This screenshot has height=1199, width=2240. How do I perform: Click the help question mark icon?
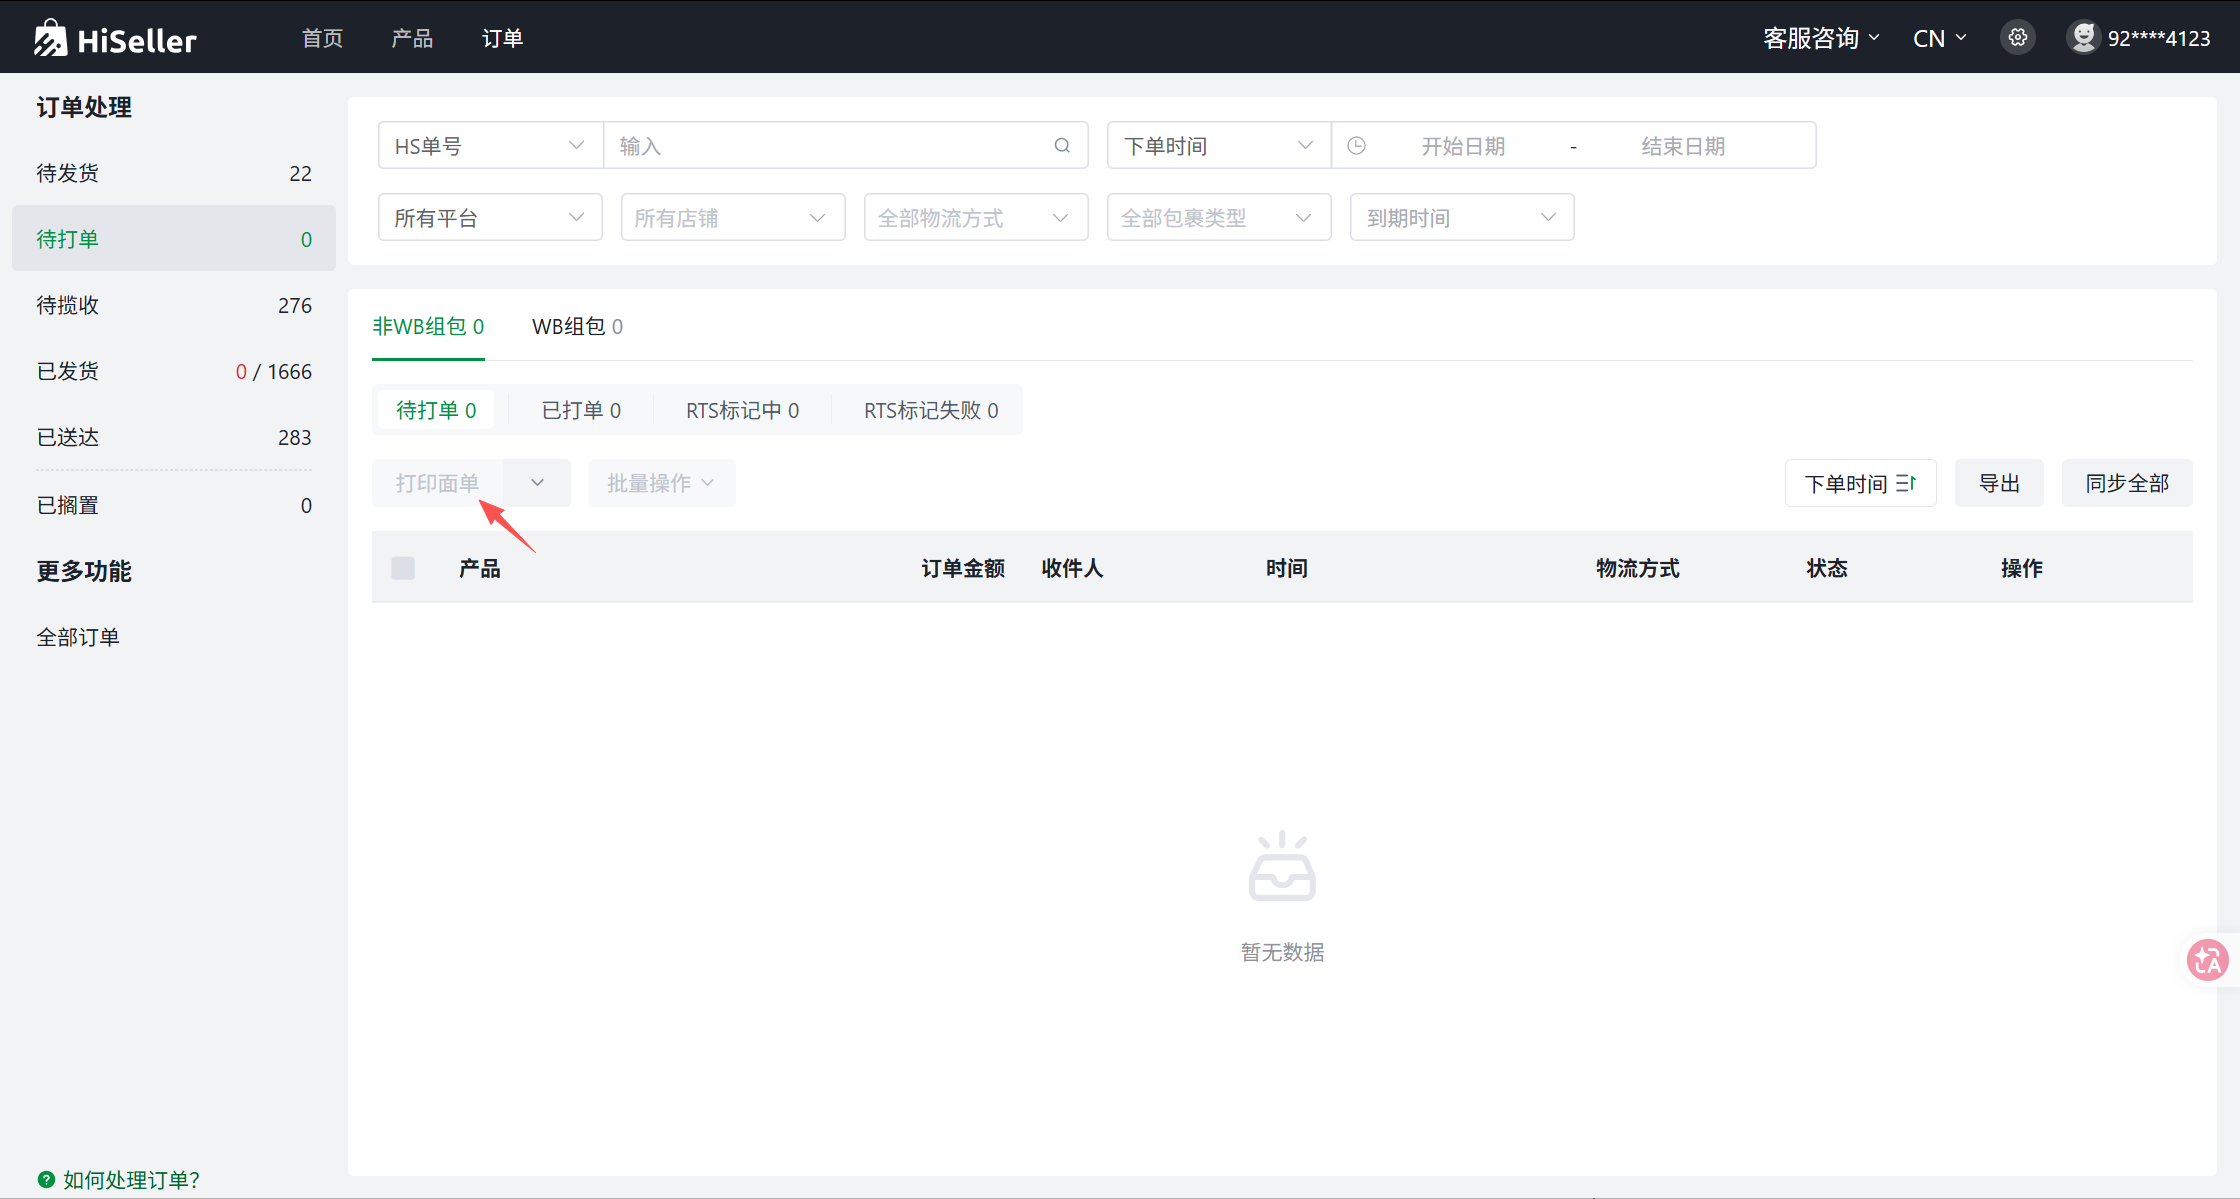pos(46,1179)
